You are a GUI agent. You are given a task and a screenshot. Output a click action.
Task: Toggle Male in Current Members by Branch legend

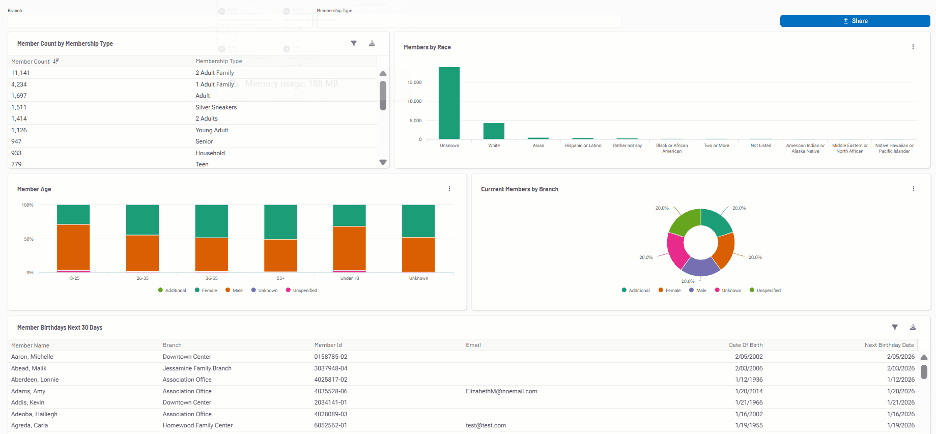pos(703,290)
